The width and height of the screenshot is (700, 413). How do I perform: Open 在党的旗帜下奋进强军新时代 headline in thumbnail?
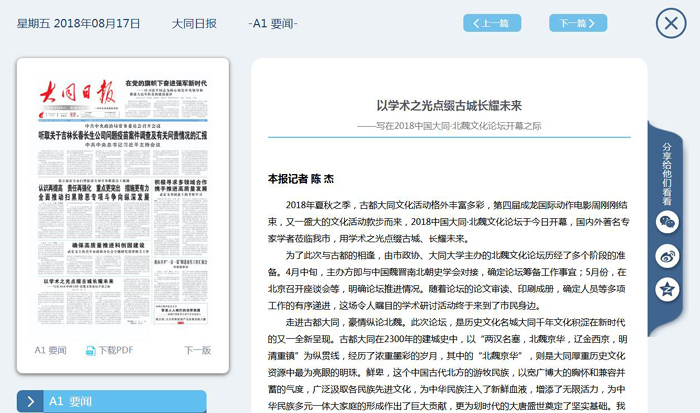(x=166, y=83)
